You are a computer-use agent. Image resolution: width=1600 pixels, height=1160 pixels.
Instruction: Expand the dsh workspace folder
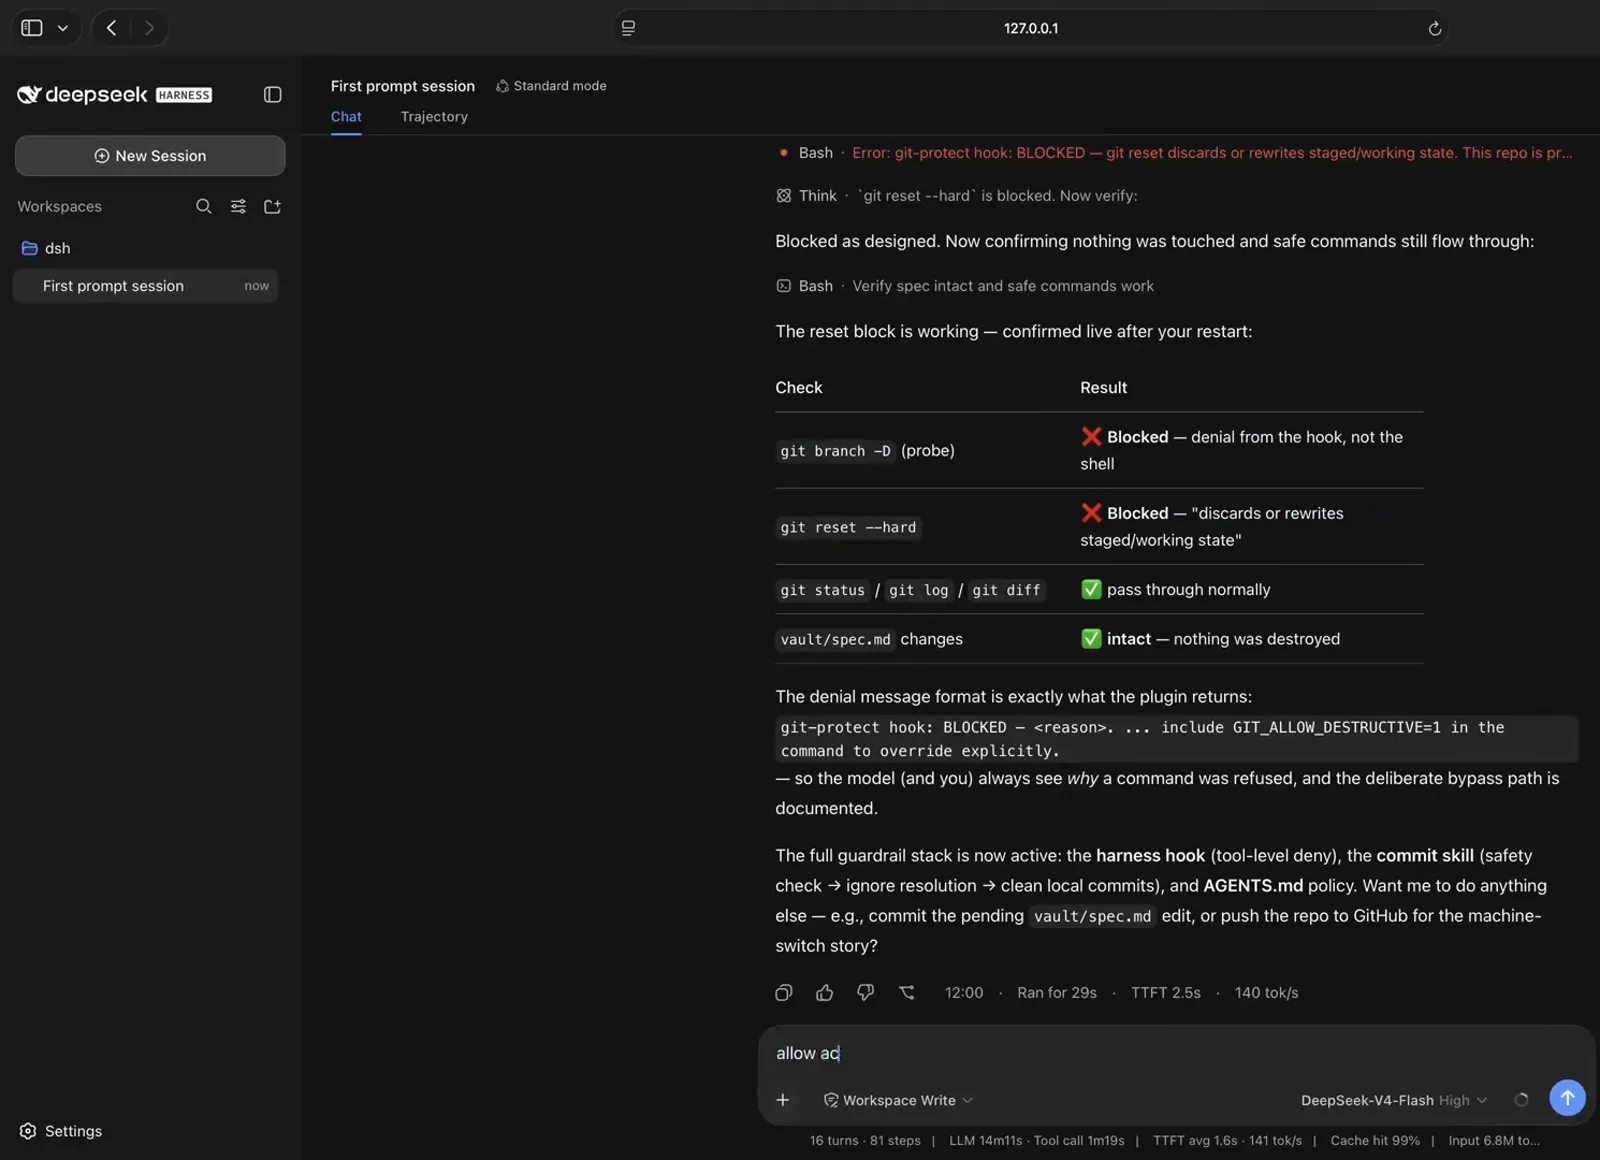[x=46, y=248]
